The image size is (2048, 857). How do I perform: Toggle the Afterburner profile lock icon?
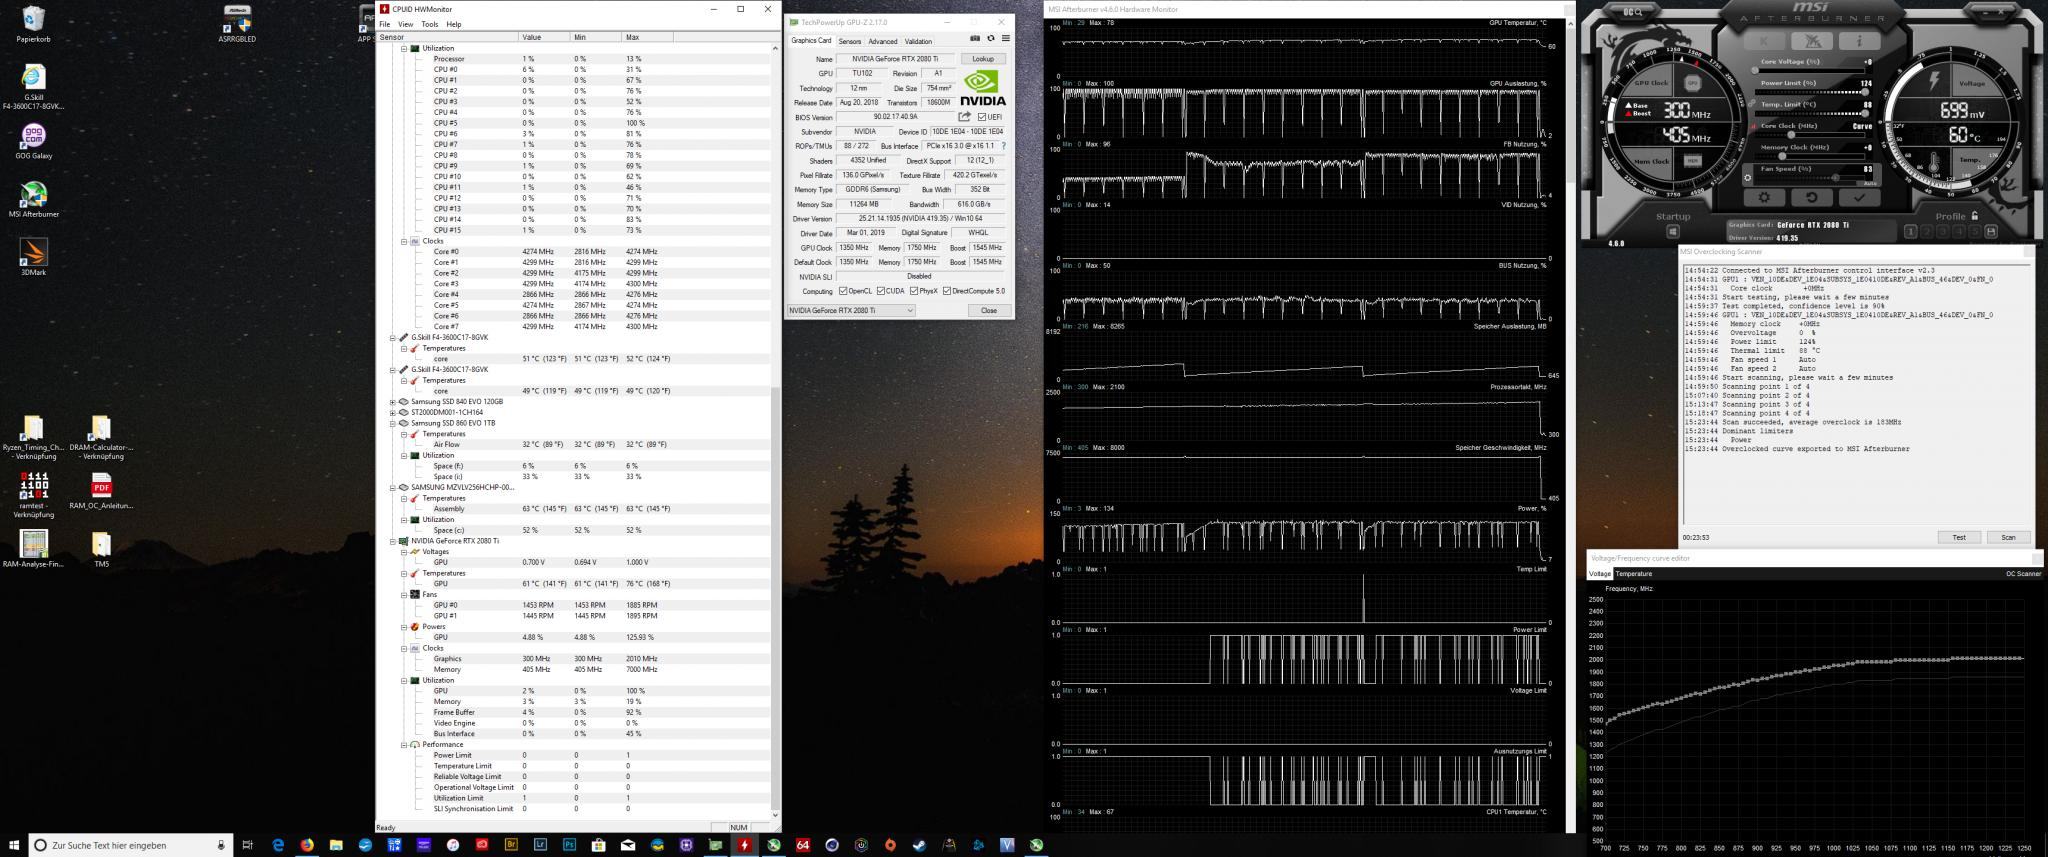pyautogui.click(x=1974, y=216)
